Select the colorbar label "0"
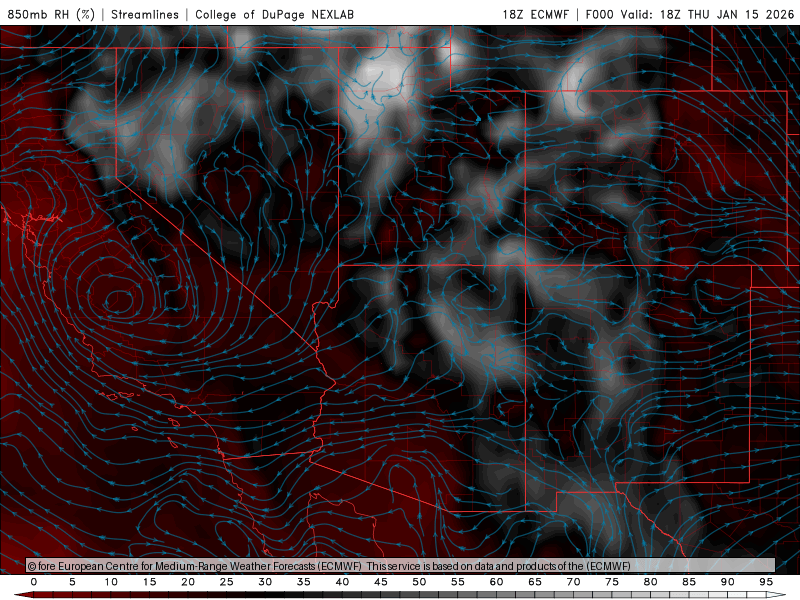 [34, 582]
